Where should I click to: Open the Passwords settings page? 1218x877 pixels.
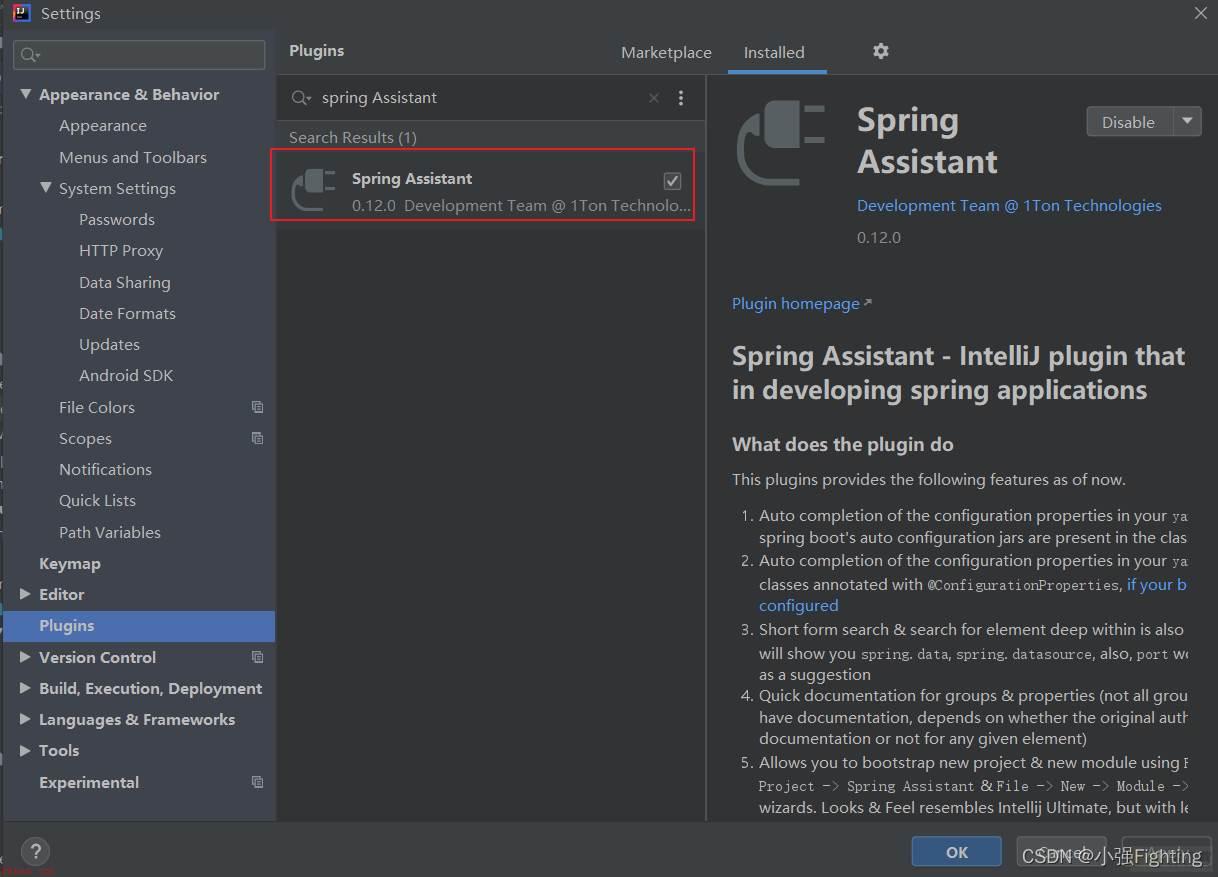[x=116, y=219]
